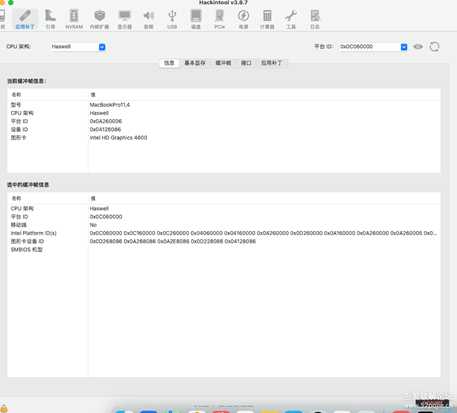Screen dimensions: 457x413
Task: Select the Intel Platform ID(s) row label
Action: (33, 233)
